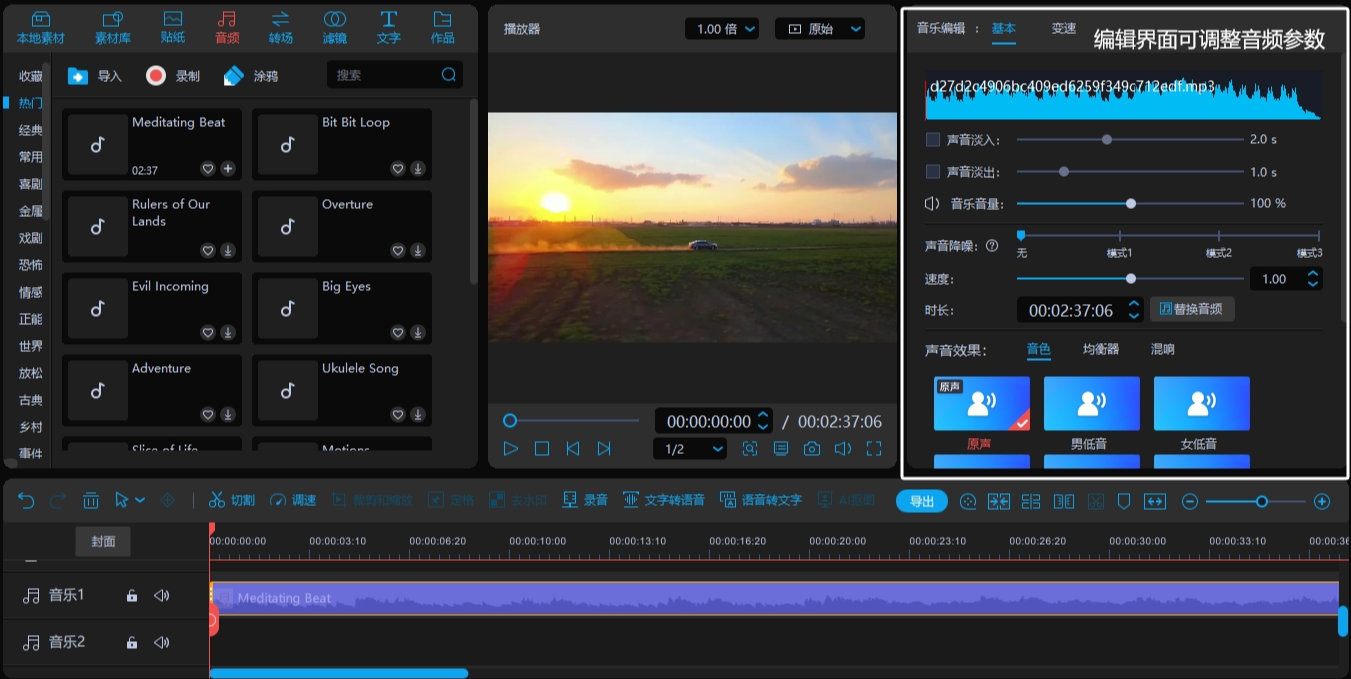Click the 音乐音量 volume slider handle

[x=1131, y=203]
